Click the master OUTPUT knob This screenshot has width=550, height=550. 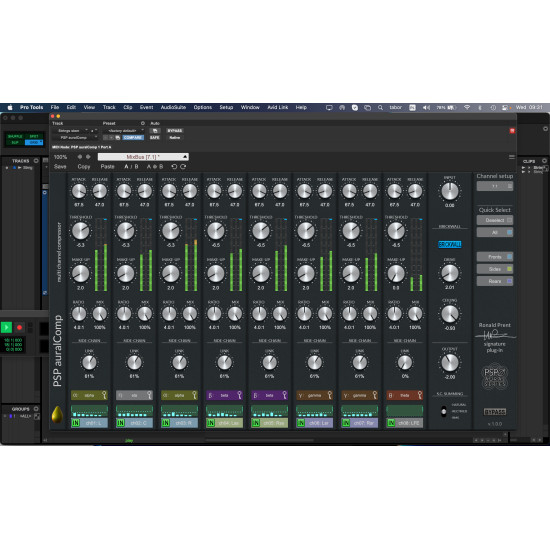pos(450,363)
